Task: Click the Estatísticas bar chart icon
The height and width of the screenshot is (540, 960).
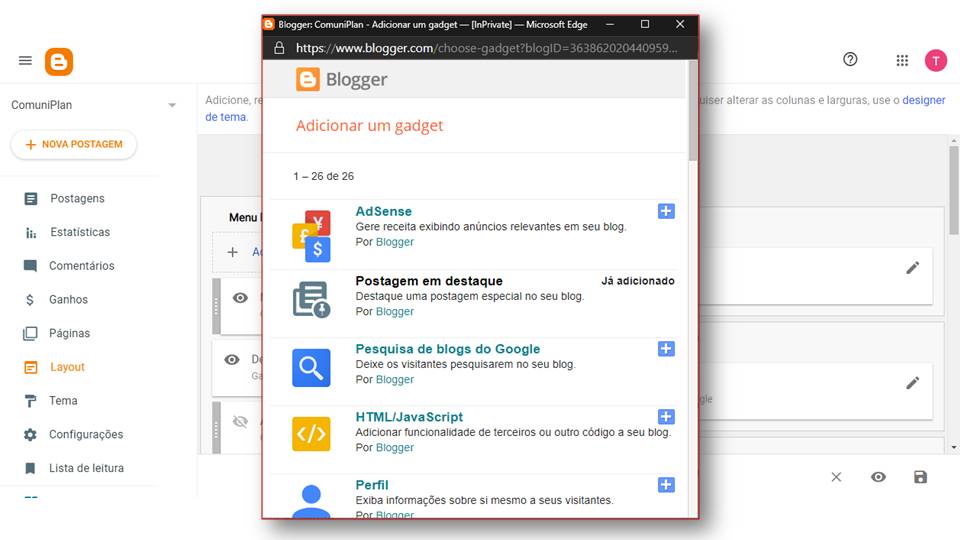Action: coord(31,233)
